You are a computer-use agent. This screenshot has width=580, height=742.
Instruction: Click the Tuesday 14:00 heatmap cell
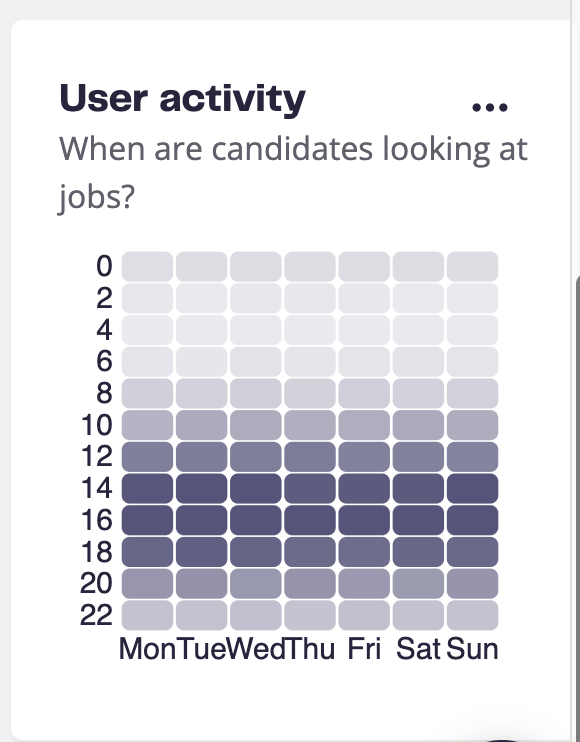coord(202,488)
